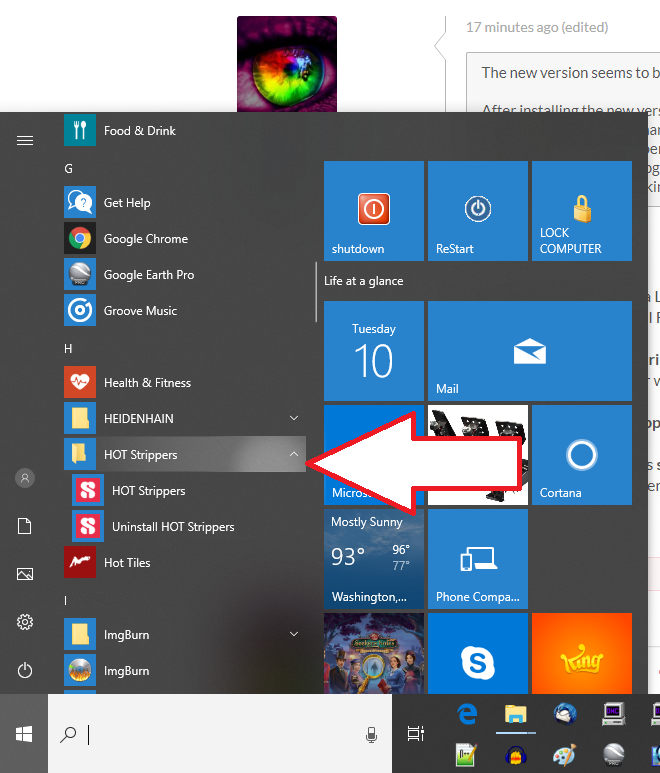
Task: Click the Power button in Start sidebar
Action: (x=25, y=670)
